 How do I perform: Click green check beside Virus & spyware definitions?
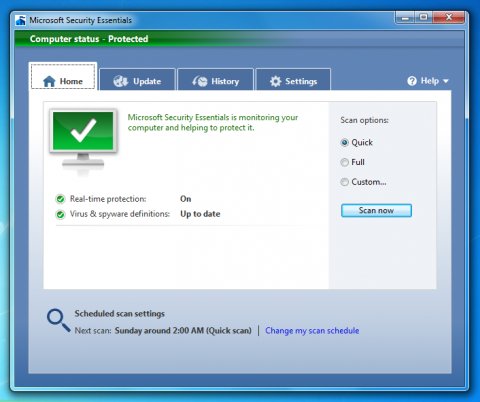(60, 214)
